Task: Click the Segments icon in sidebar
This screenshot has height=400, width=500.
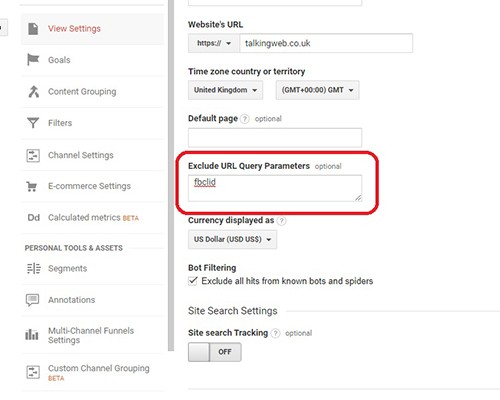Action: [33, 268]
